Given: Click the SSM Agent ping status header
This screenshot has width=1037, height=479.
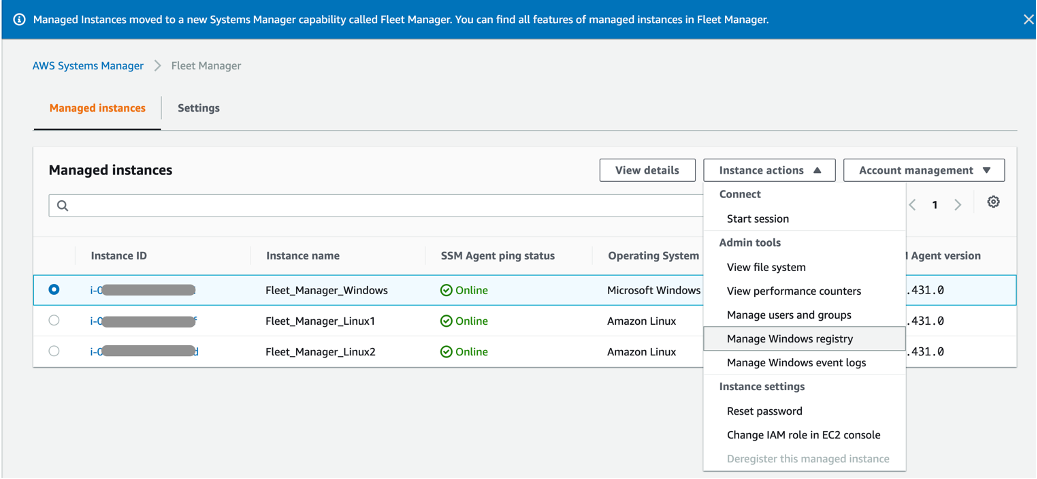Looking at the screenshot, I should (498, 255).
